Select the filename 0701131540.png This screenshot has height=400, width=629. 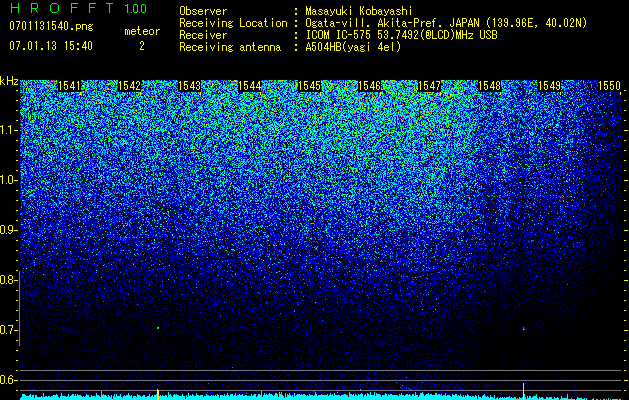coord(51,26)
